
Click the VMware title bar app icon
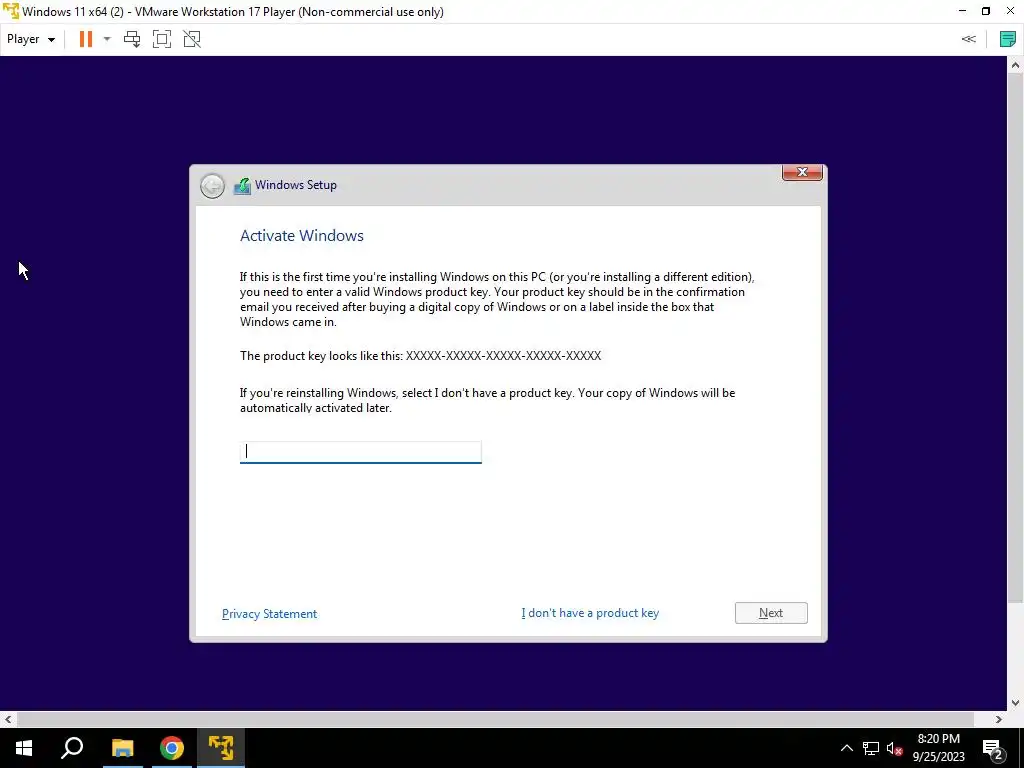pos(11,11)
